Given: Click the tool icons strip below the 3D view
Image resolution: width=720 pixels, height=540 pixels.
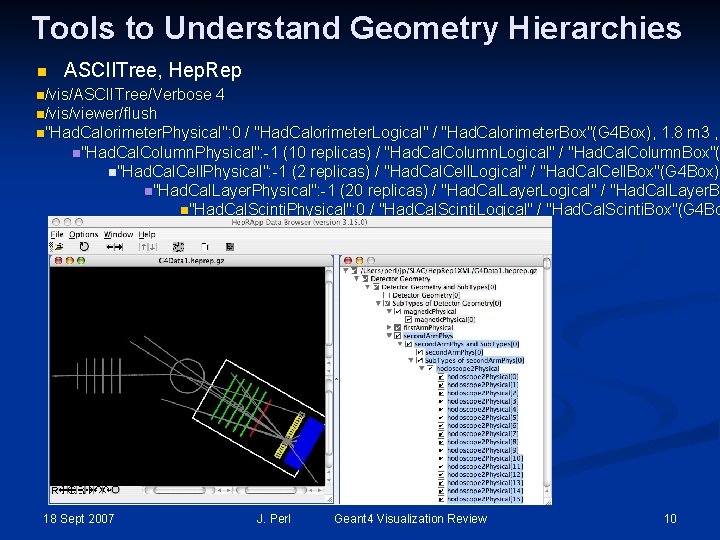Looking at the screenshot, I should click(x=85, y=490).
